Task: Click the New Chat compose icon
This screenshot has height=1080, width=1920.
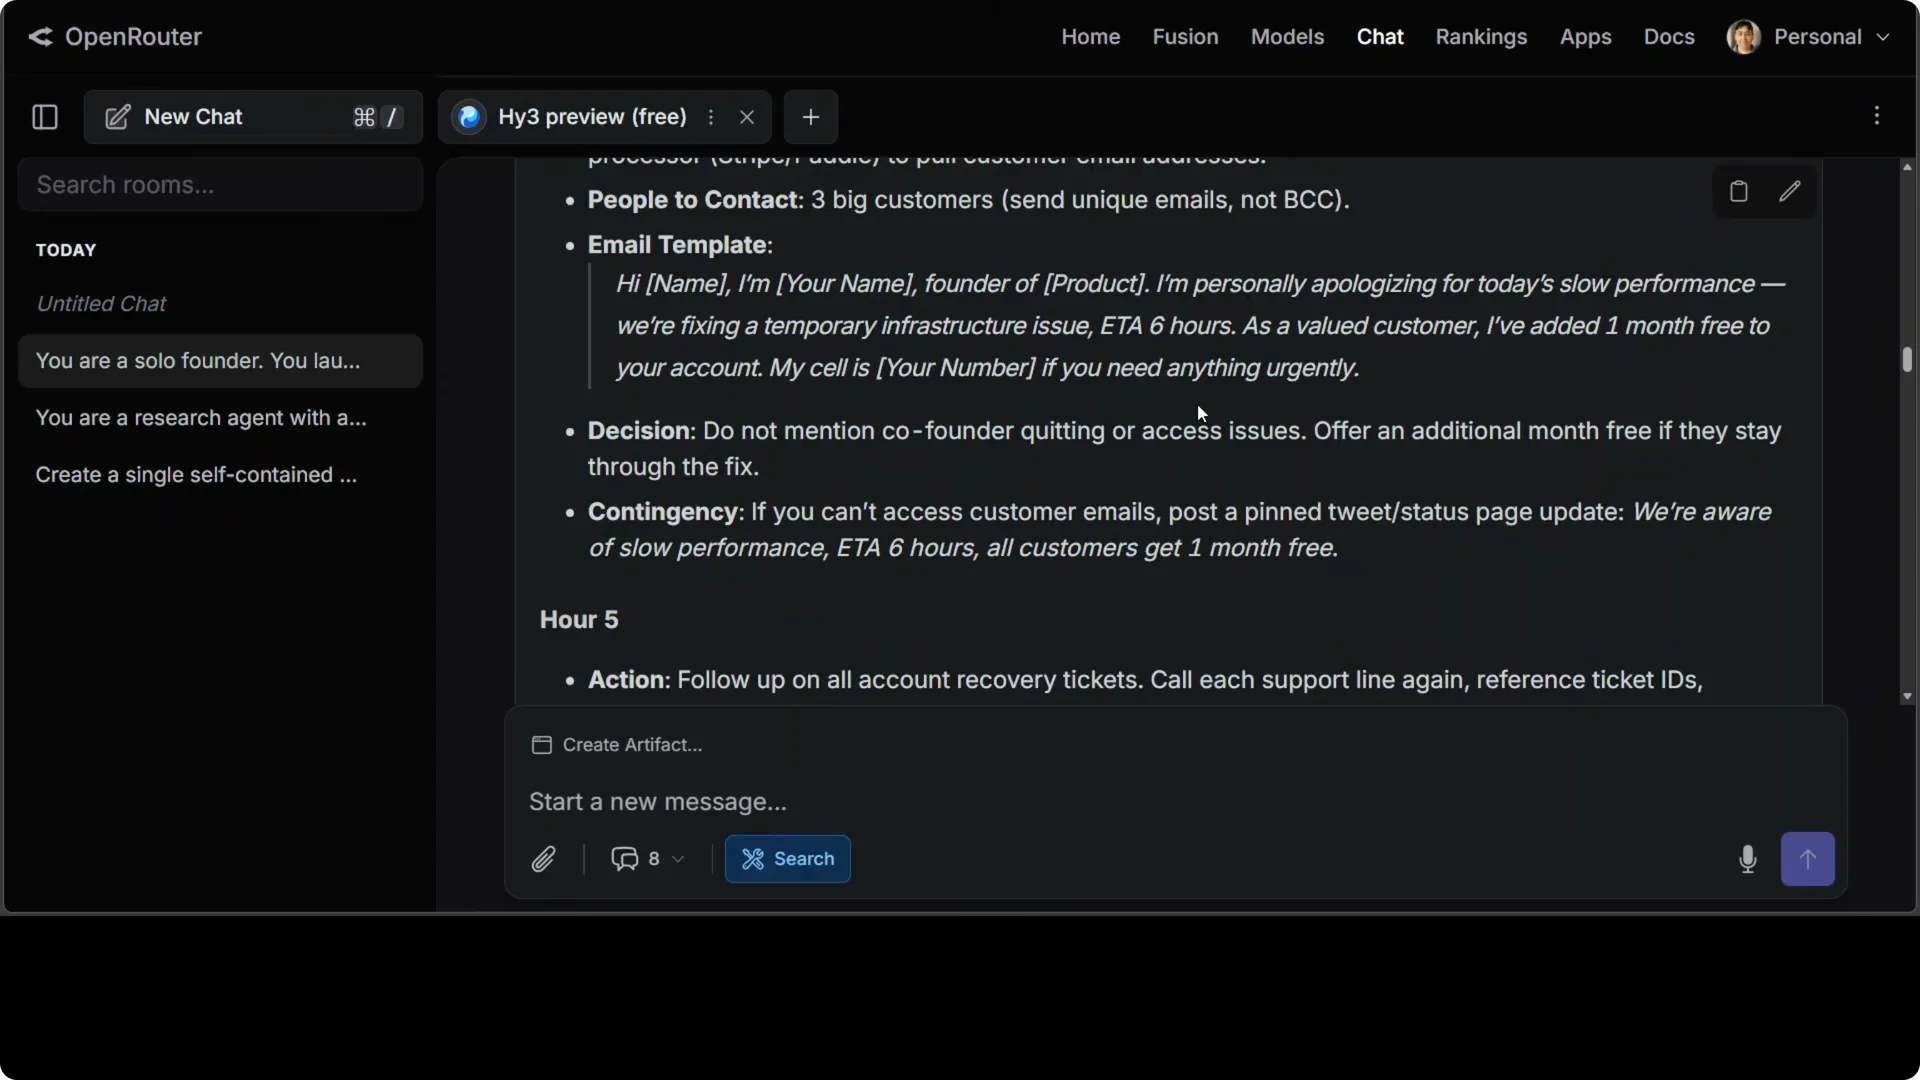Action: tap(118, 117)
